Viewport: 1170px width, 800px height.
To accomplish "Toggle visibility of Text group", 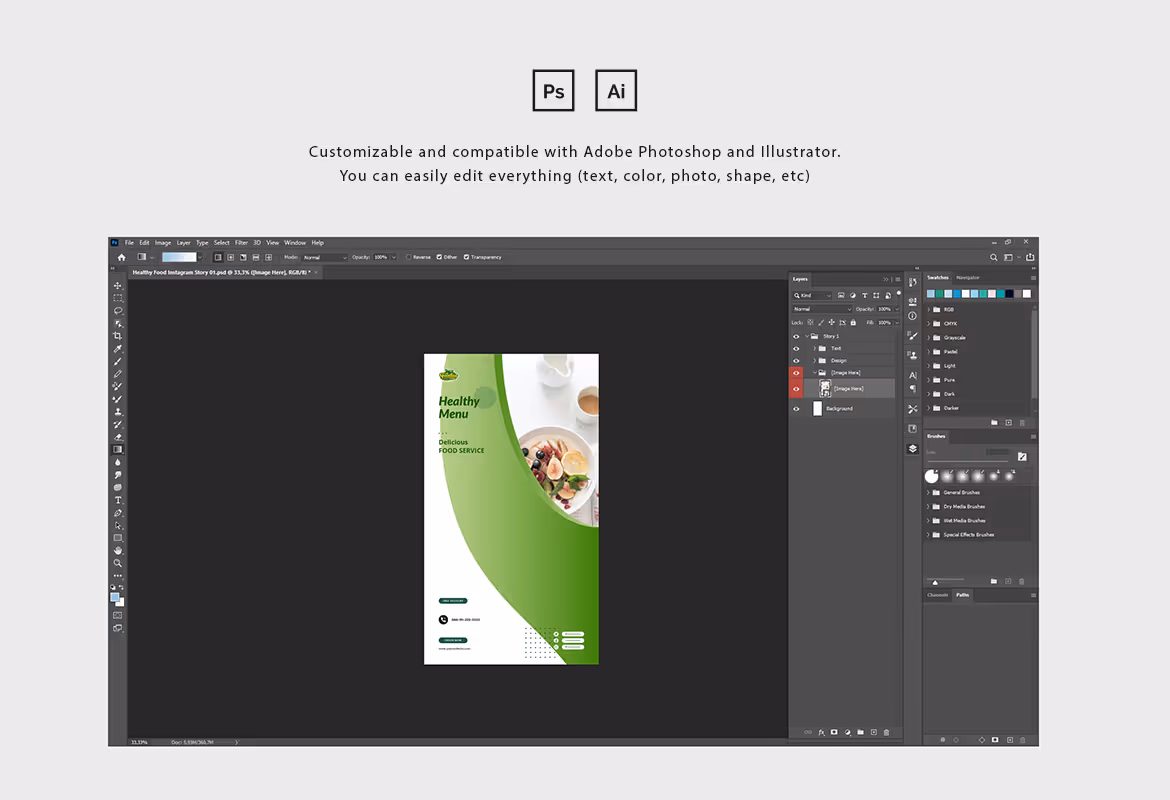I will 796,349.
